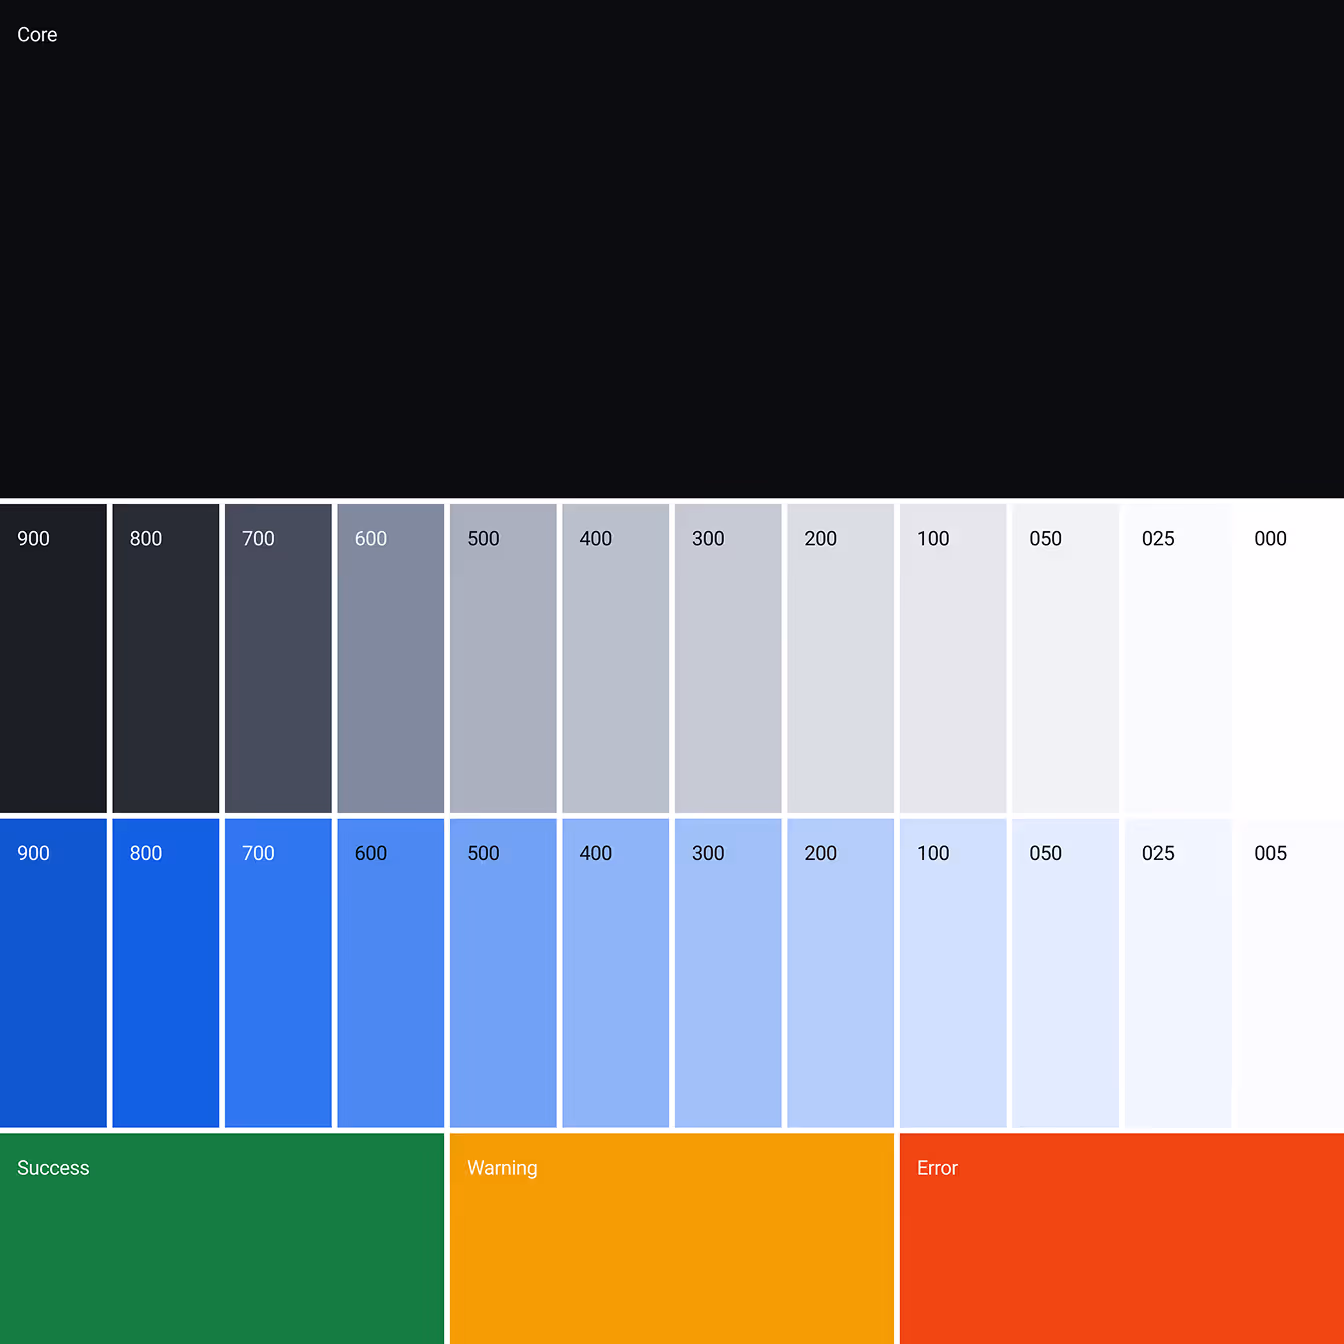The width and height of the screenshot is (1344, 1344).
Task: Select the gray 600 swatch
Action: 391,658
